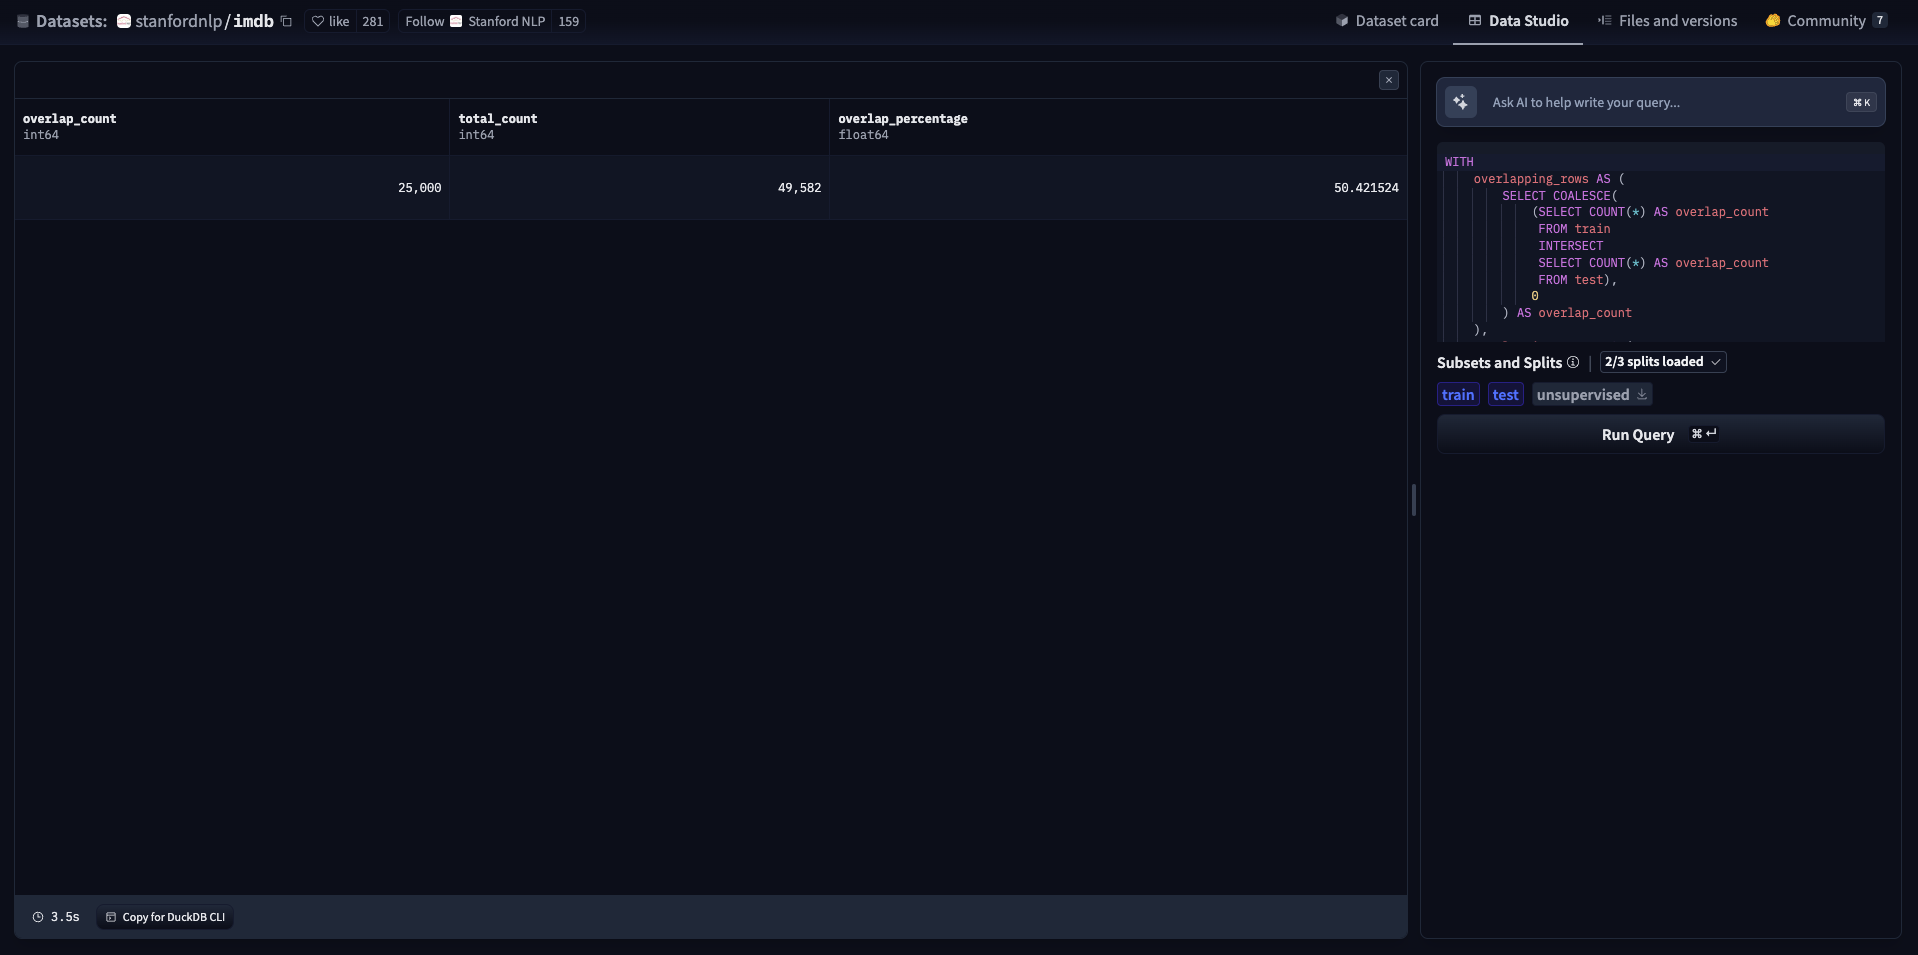Click the panel resize divider handle
Viewport: 1918px width, 955px height.
pos(1413,500)
